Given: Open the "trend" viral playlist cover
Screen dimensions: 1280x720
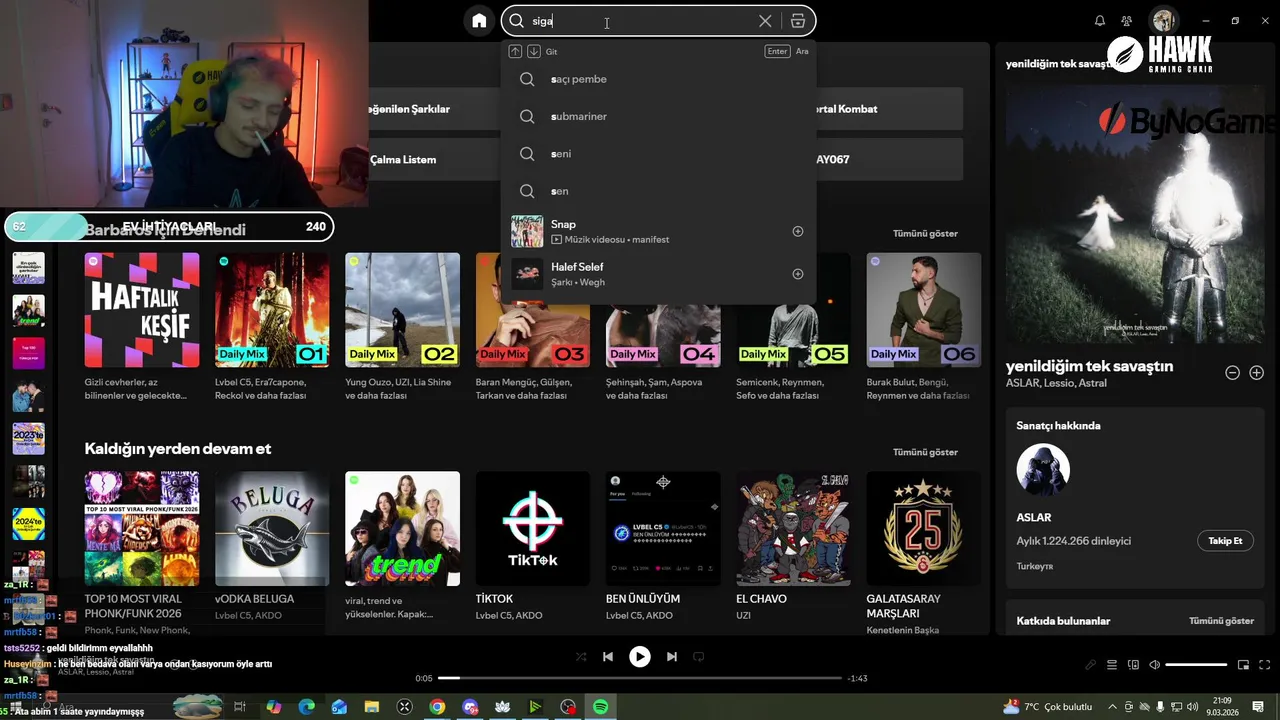Looking at the screenshot, I should tap(402, 529).
